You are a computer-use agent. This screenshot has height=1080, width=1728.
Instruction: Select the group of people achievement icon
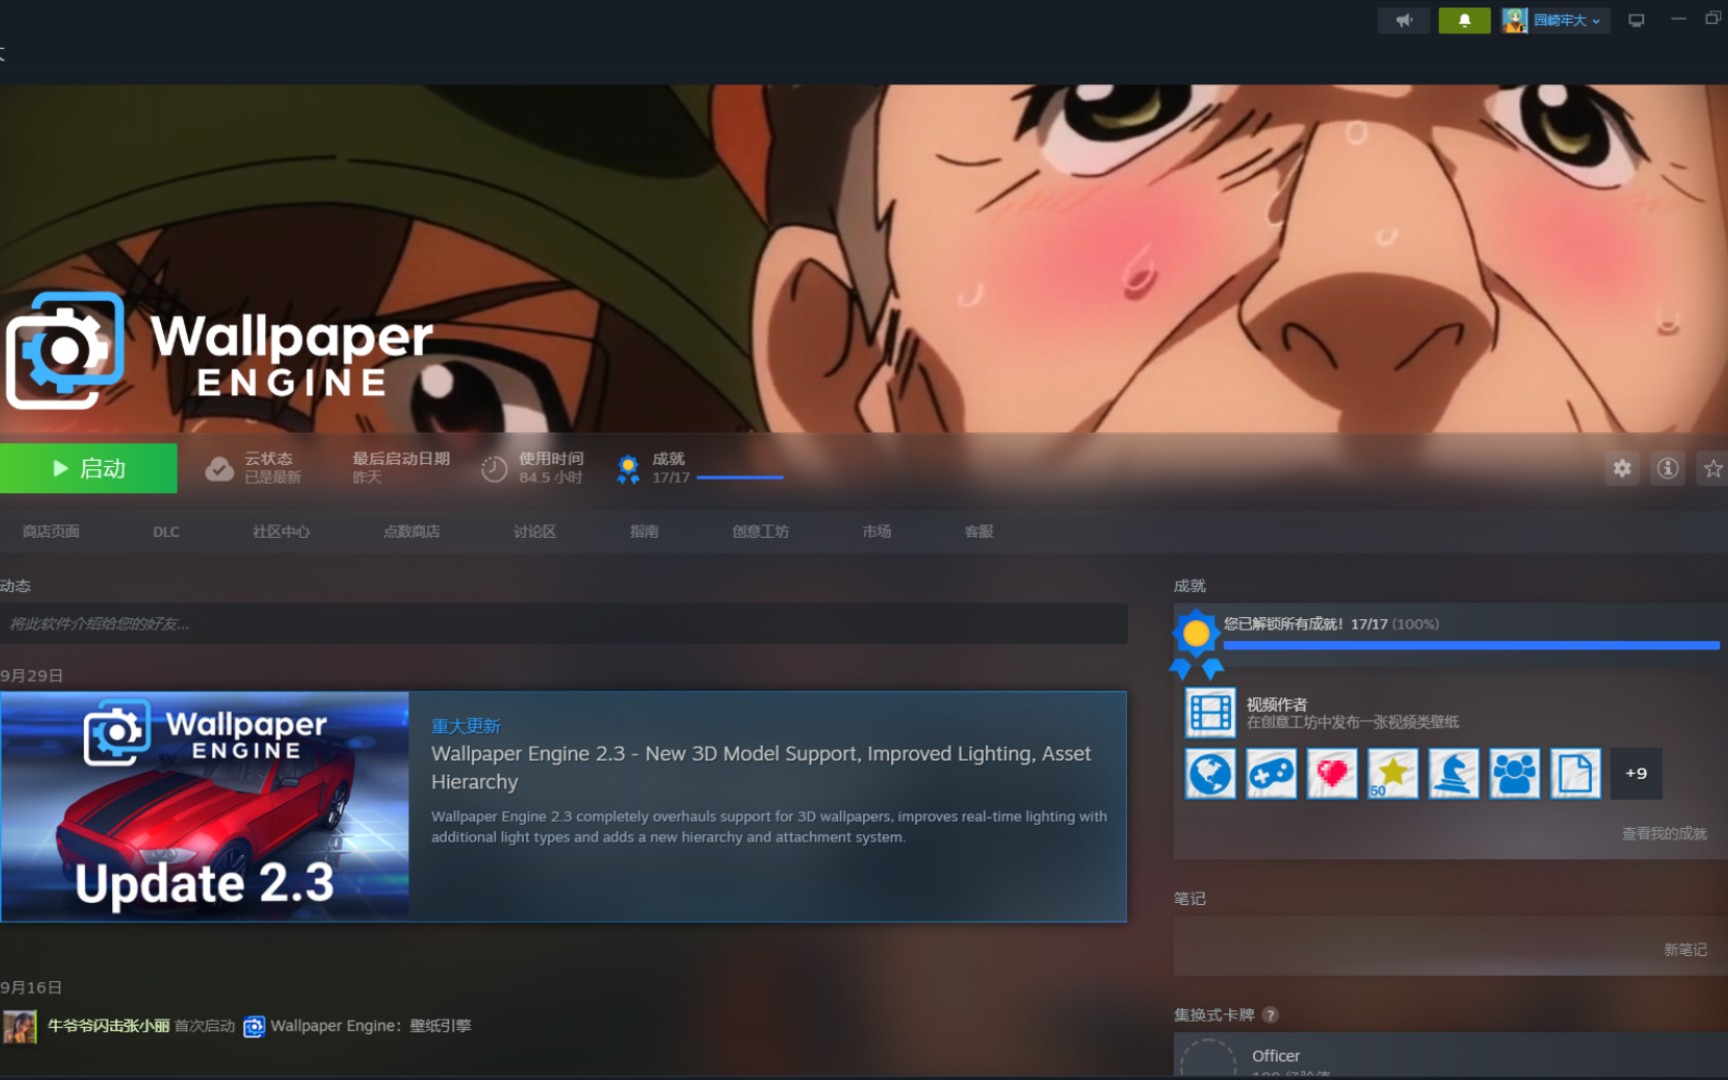[x=1515, y=773]
